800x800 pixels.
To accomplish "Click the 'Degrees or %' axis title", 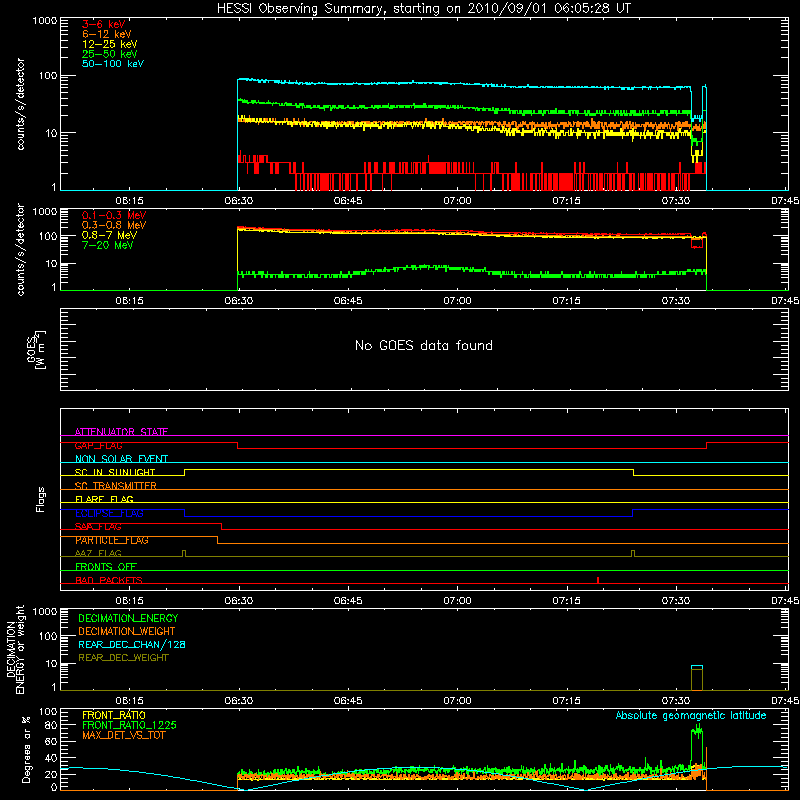I will coord(26,749).
